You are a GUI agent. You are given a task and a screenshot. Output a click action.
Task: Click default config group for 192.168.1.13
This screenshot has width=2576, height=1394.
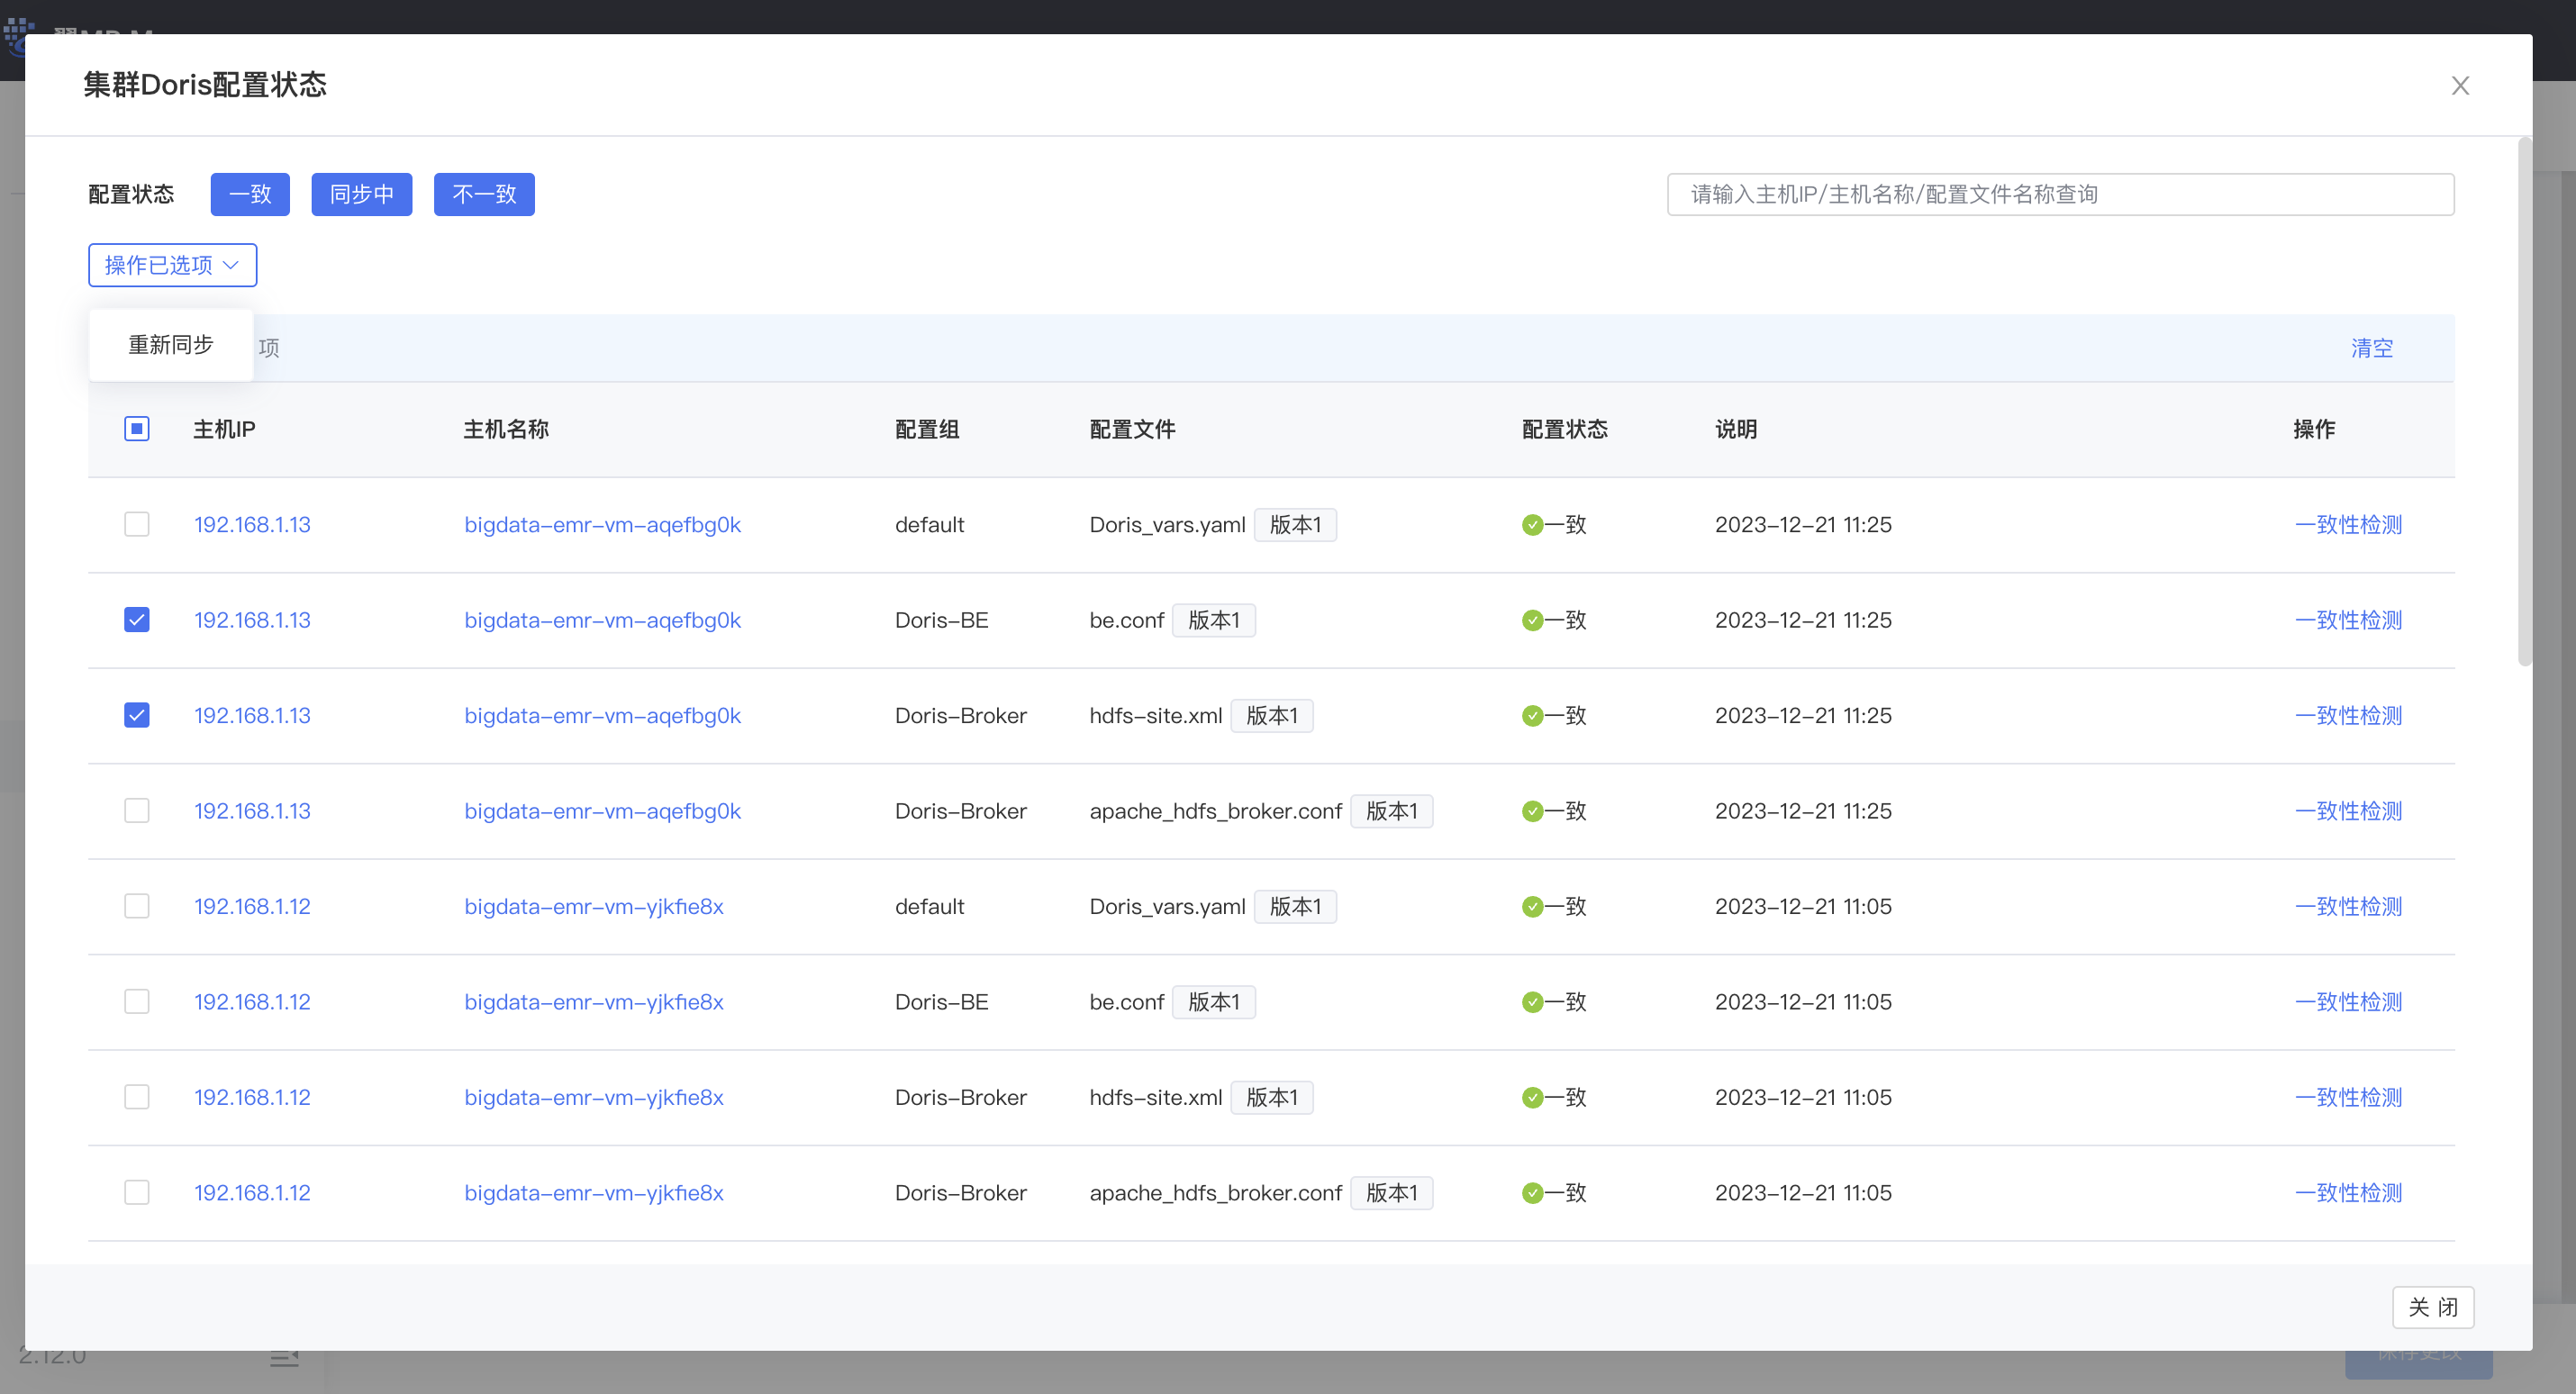[x=929, y=525]
